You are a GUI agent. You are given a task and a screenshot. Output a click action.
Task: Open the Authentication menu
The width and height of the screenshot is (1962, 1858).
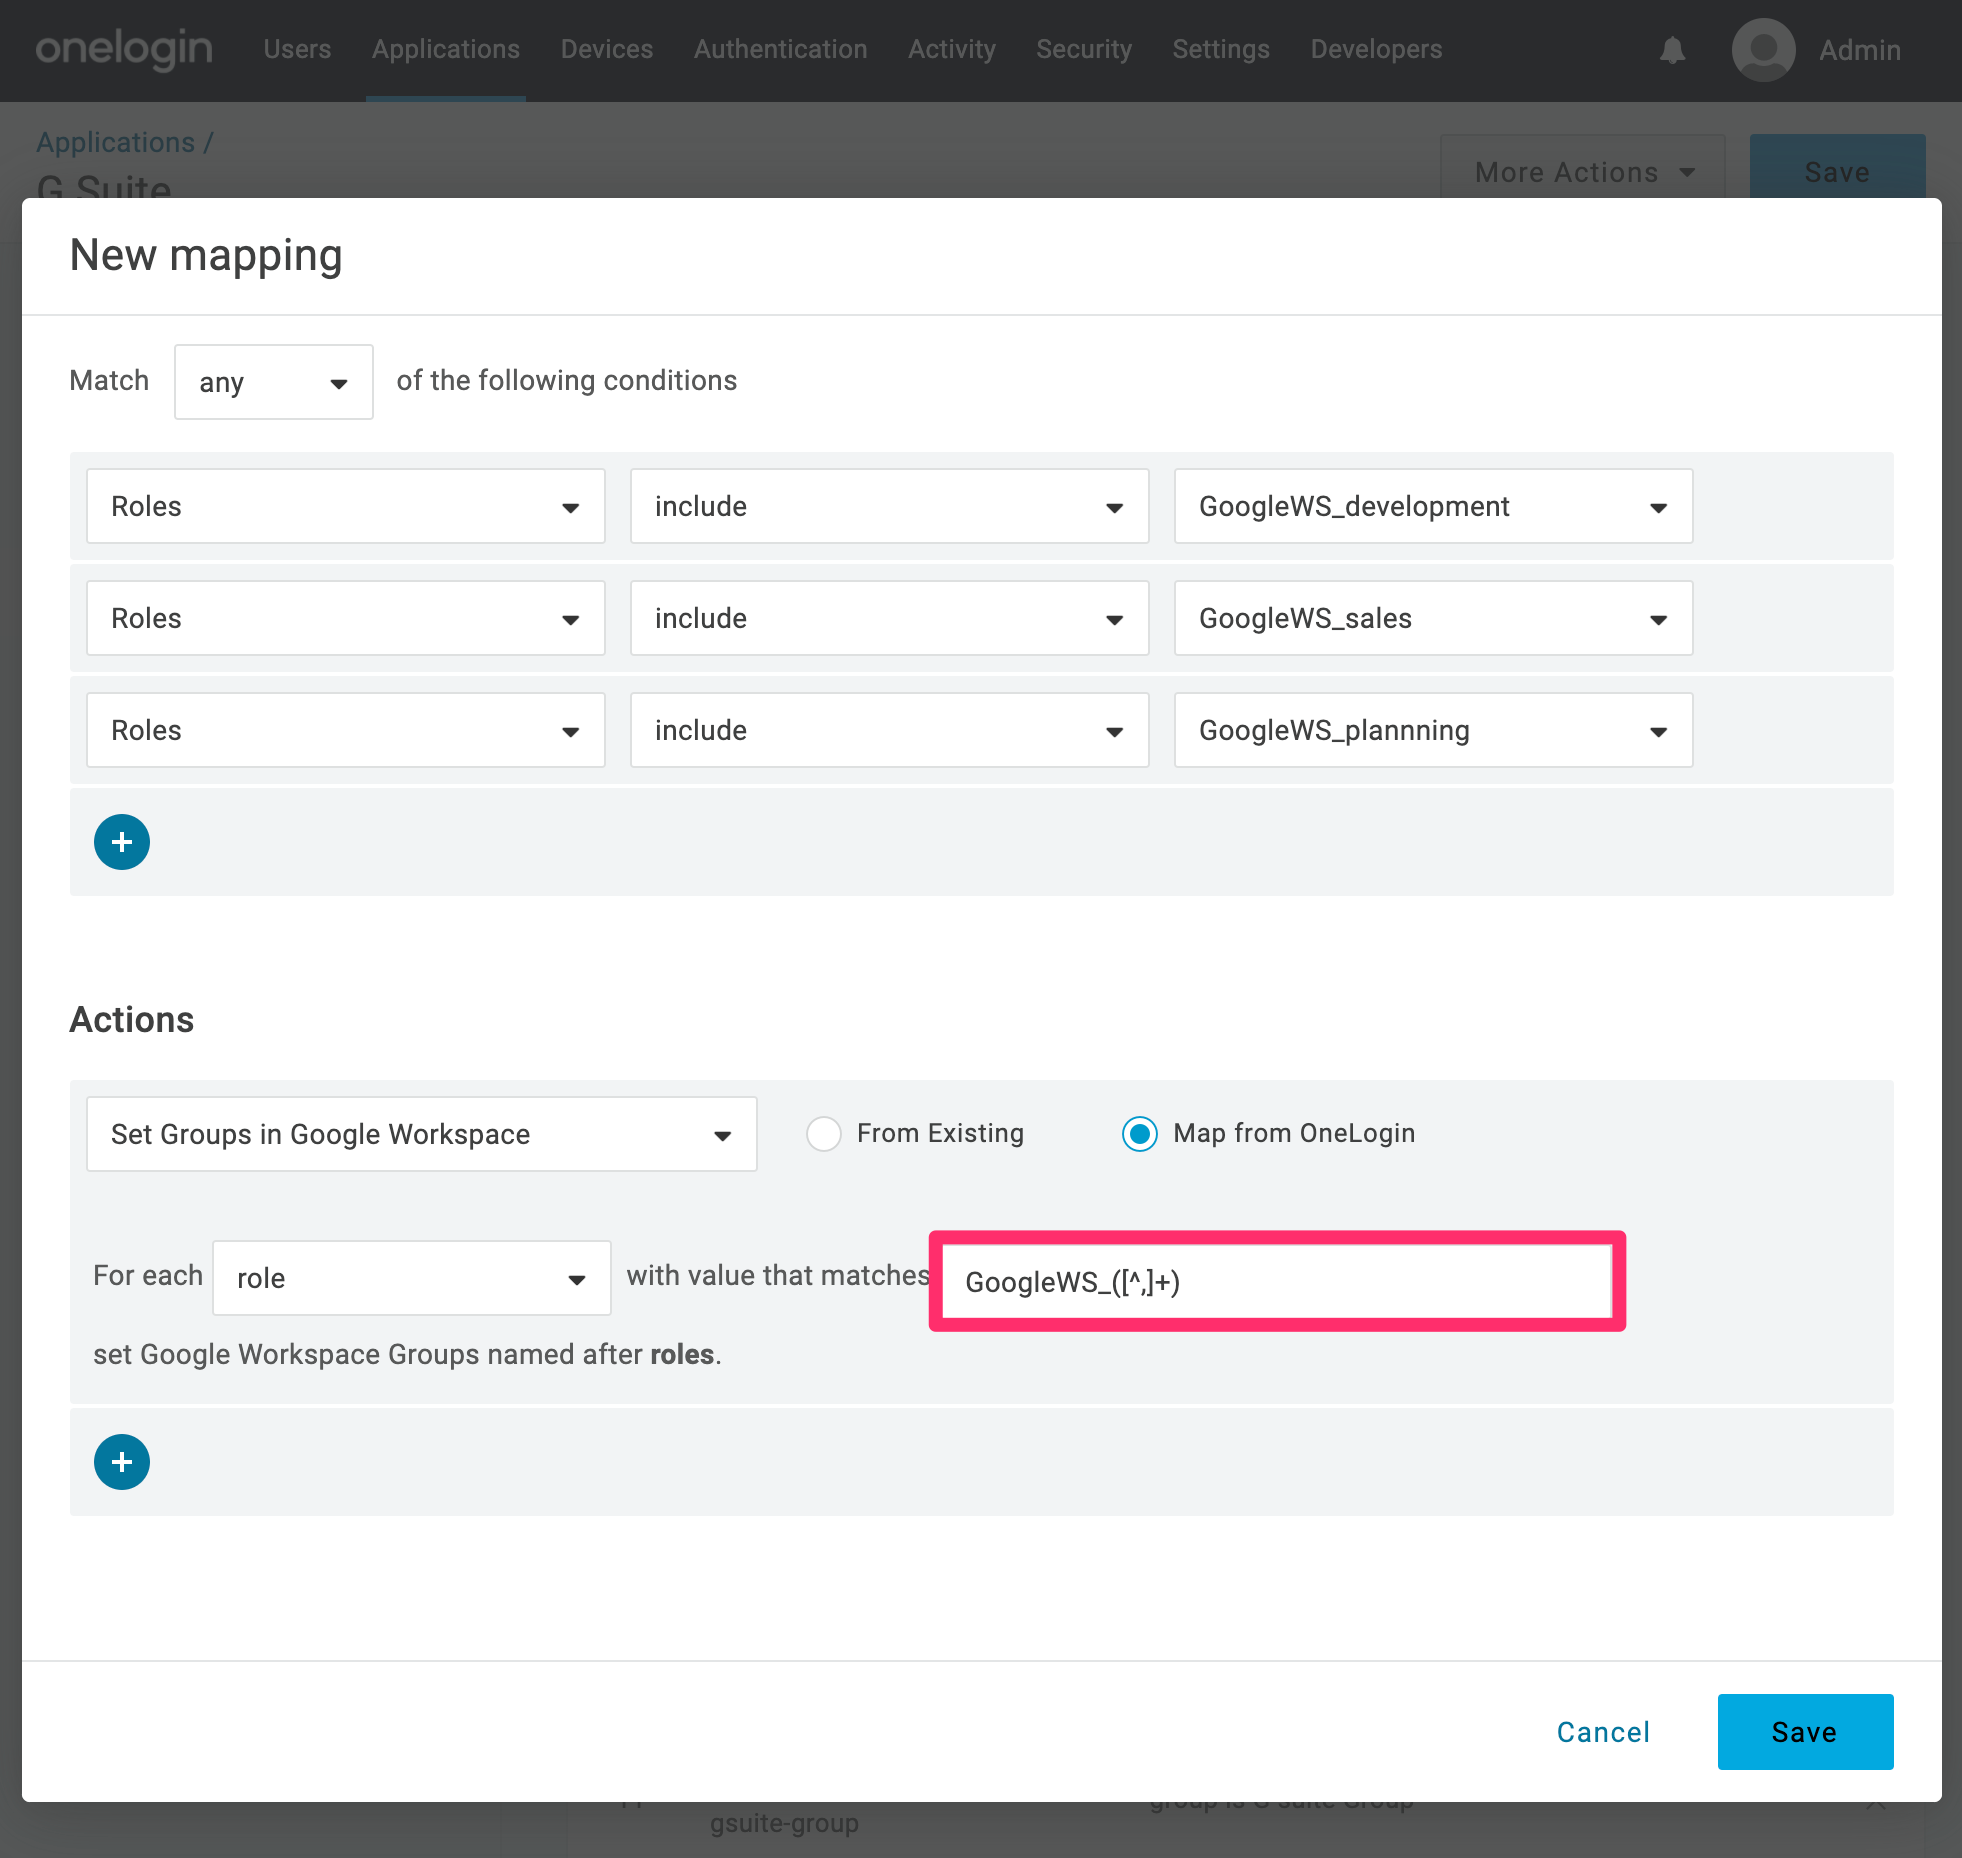point(781,49)
